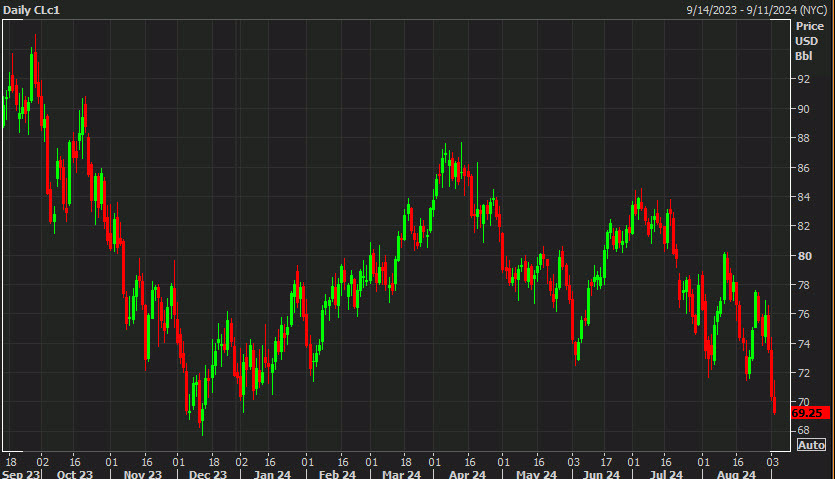Click the Daily CLc1 chart title
This screenshot has width=835, height=479.
click(31, 10)
